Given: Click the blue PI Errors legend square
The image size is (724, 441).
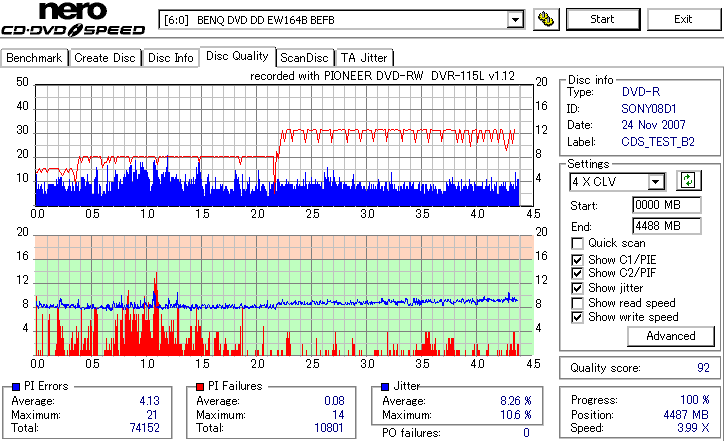Looking at the screenshot, I should 16,387.
